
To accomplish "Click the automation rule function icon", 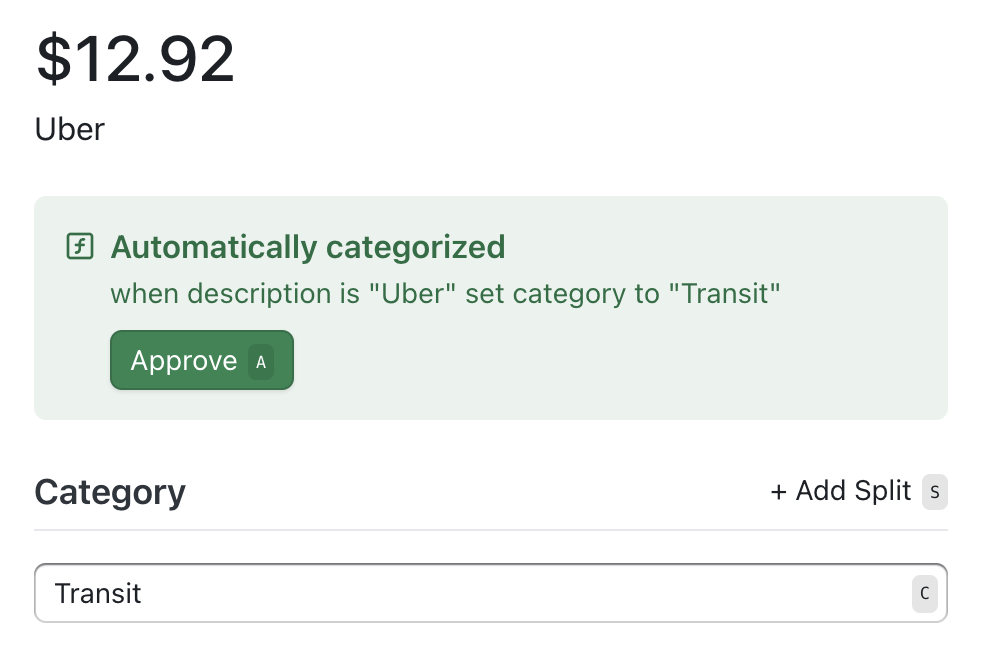I will (81, 246).
